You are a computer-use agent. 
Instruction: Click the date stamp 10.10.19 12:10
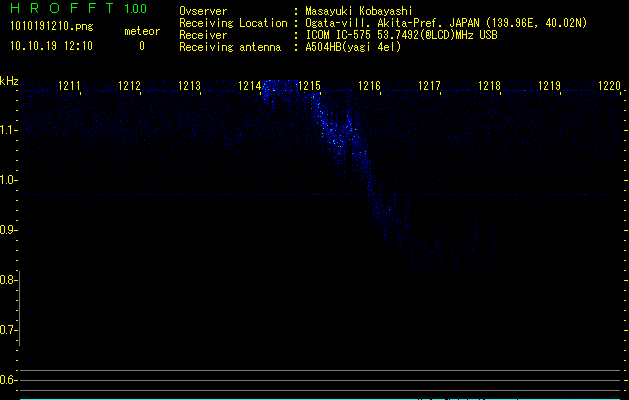click(51, 46)
